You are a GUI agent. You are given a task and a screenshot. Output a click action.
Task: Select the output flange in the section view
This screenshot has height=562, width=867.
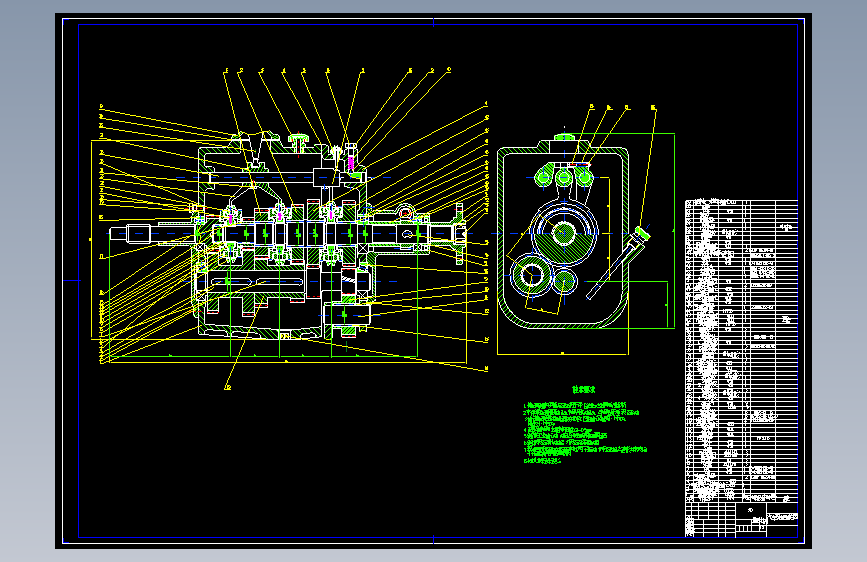[x=458, y=234]
